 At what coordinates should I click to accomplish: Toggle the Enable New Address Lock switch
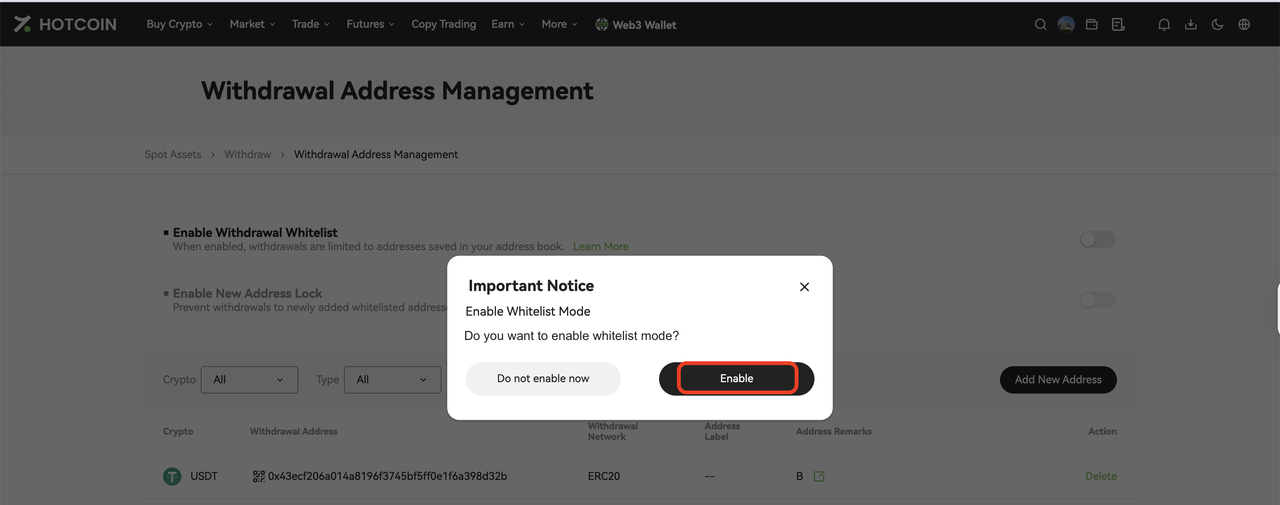pos(1097,300)
